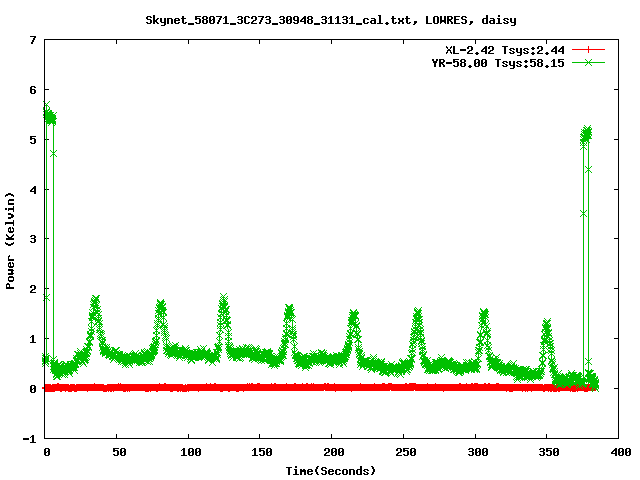The width and height of the screenshot is (640, 480).
Task: Click the red XL trace near 200 seconds
Action: click(331, 387)
